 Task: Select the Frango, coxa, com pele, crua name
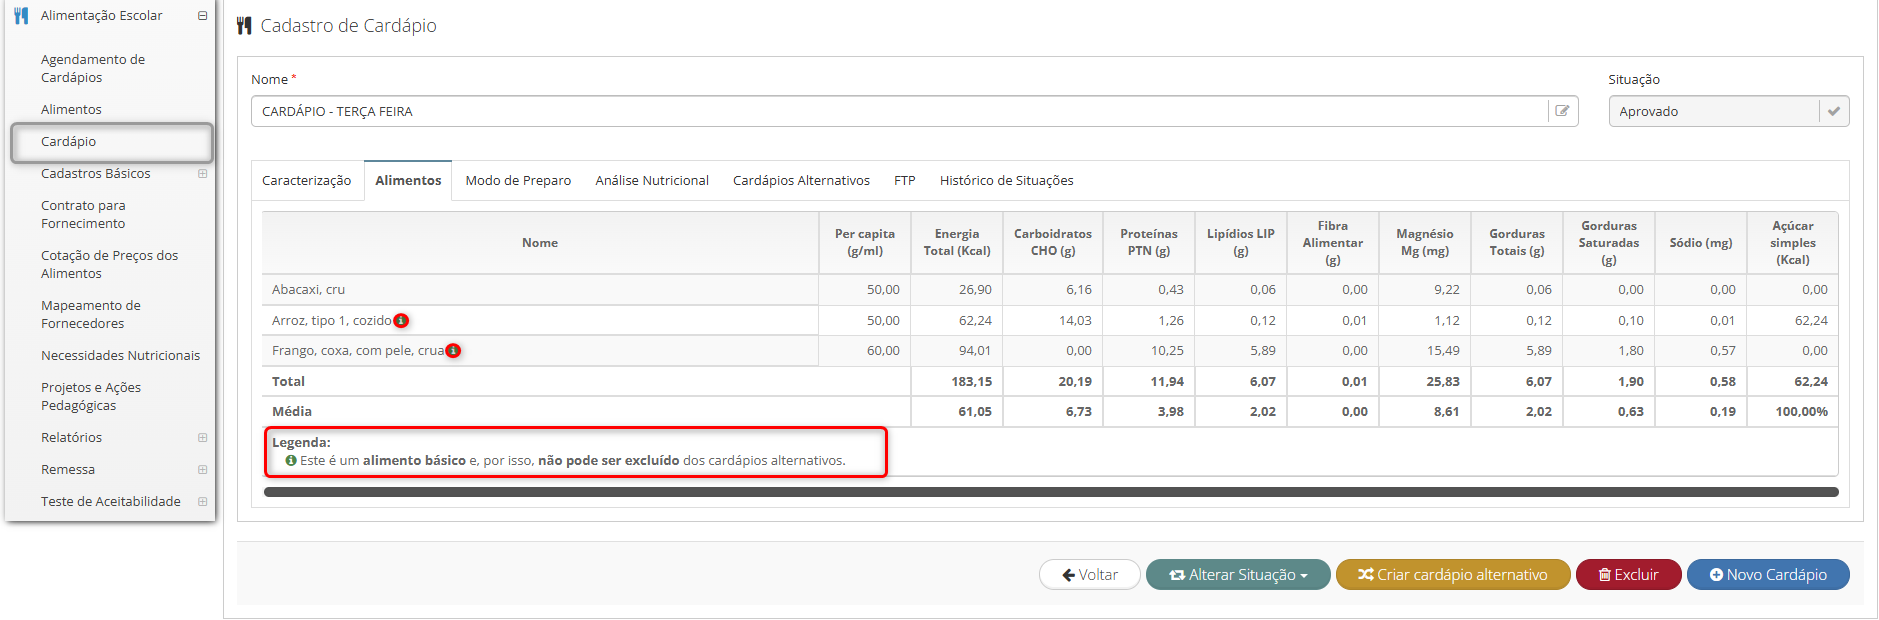point(358,351)
